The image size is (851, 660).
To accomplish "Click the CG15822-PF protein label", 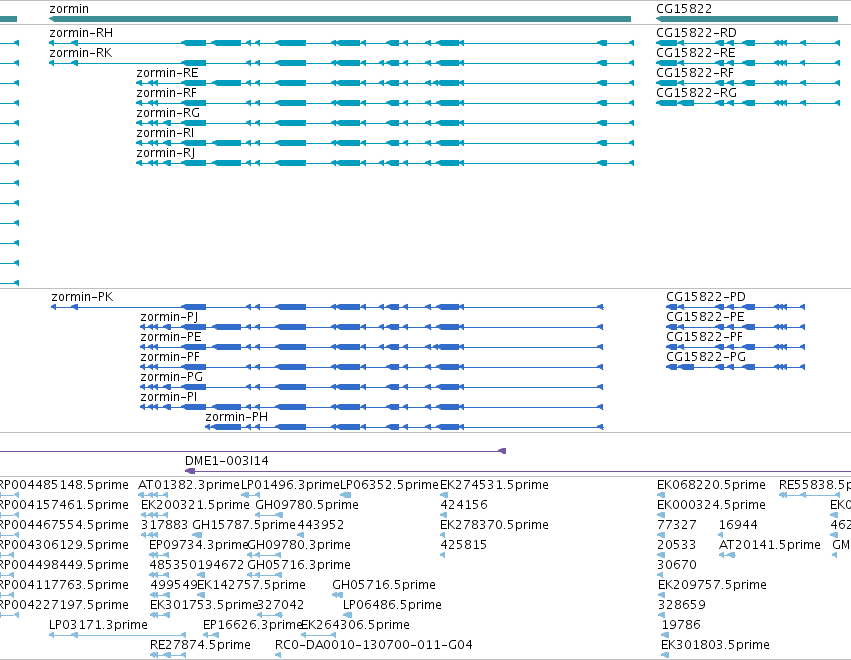I will point(704,337).
